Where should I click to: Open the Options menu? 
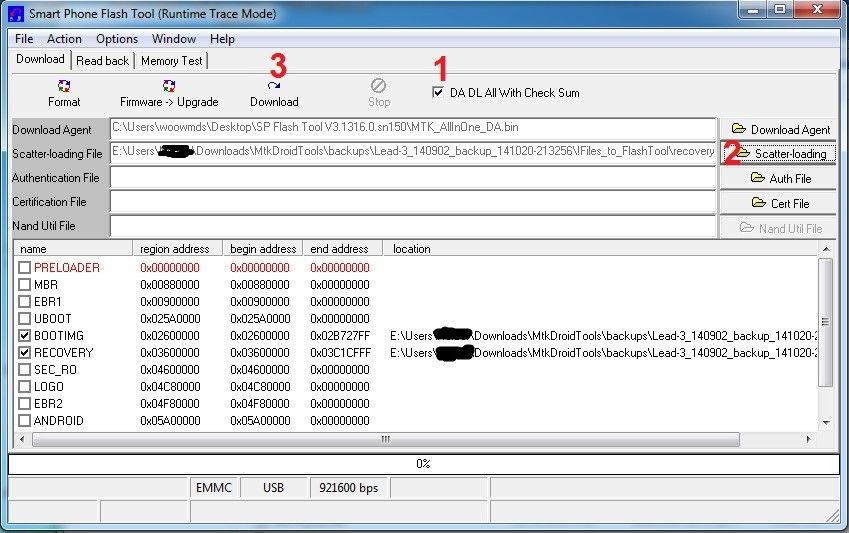117,39
